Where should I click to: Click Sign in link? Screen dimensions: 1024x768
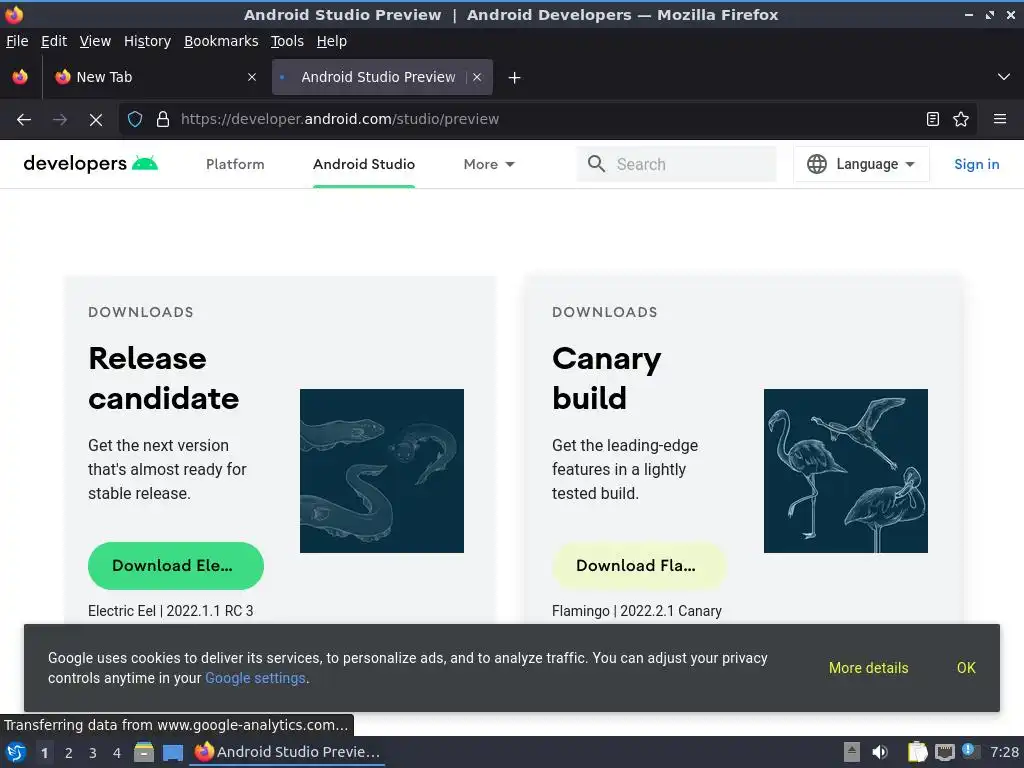[x=976, y=165]
